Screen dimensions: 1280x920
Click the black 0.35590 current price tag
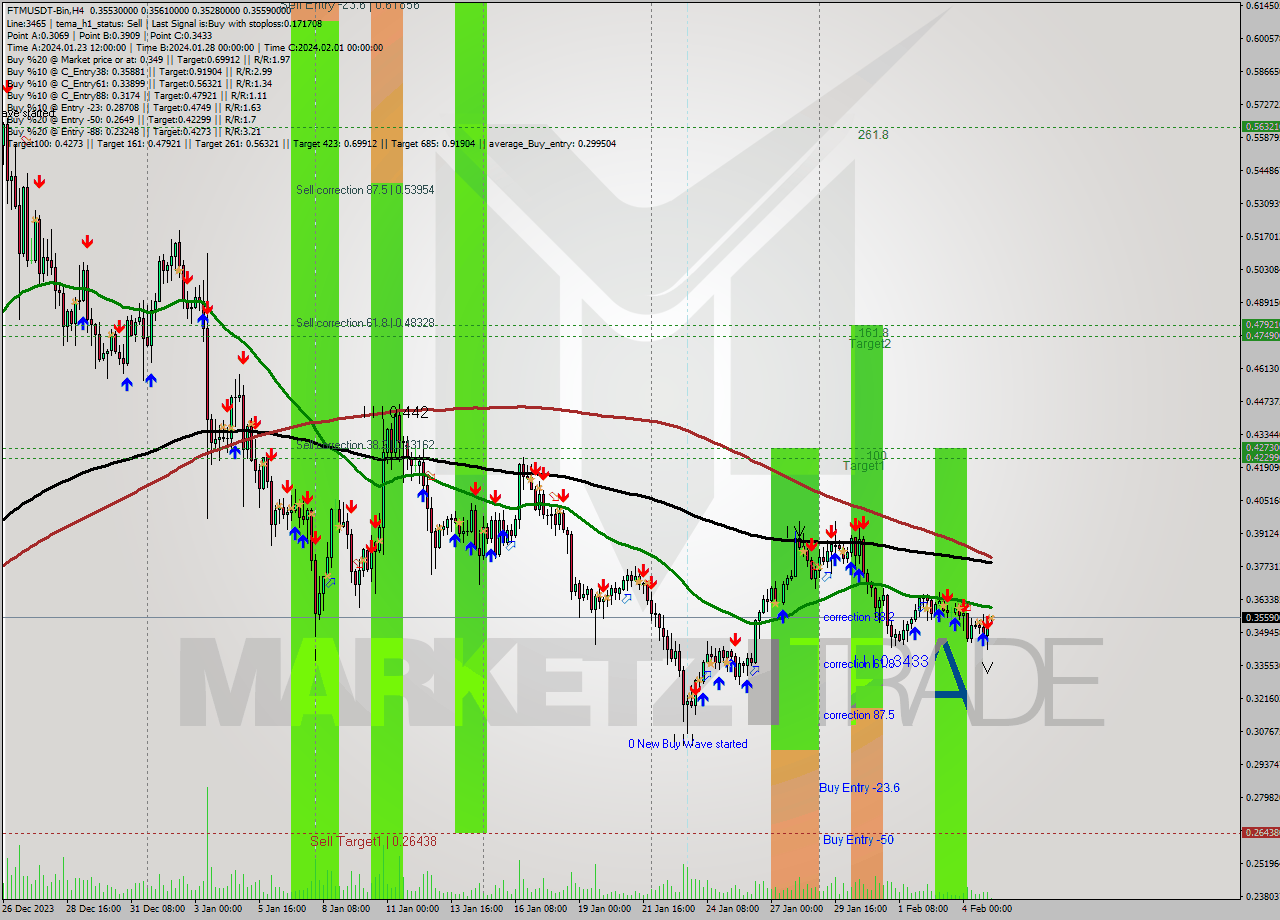click(1260, 617)
